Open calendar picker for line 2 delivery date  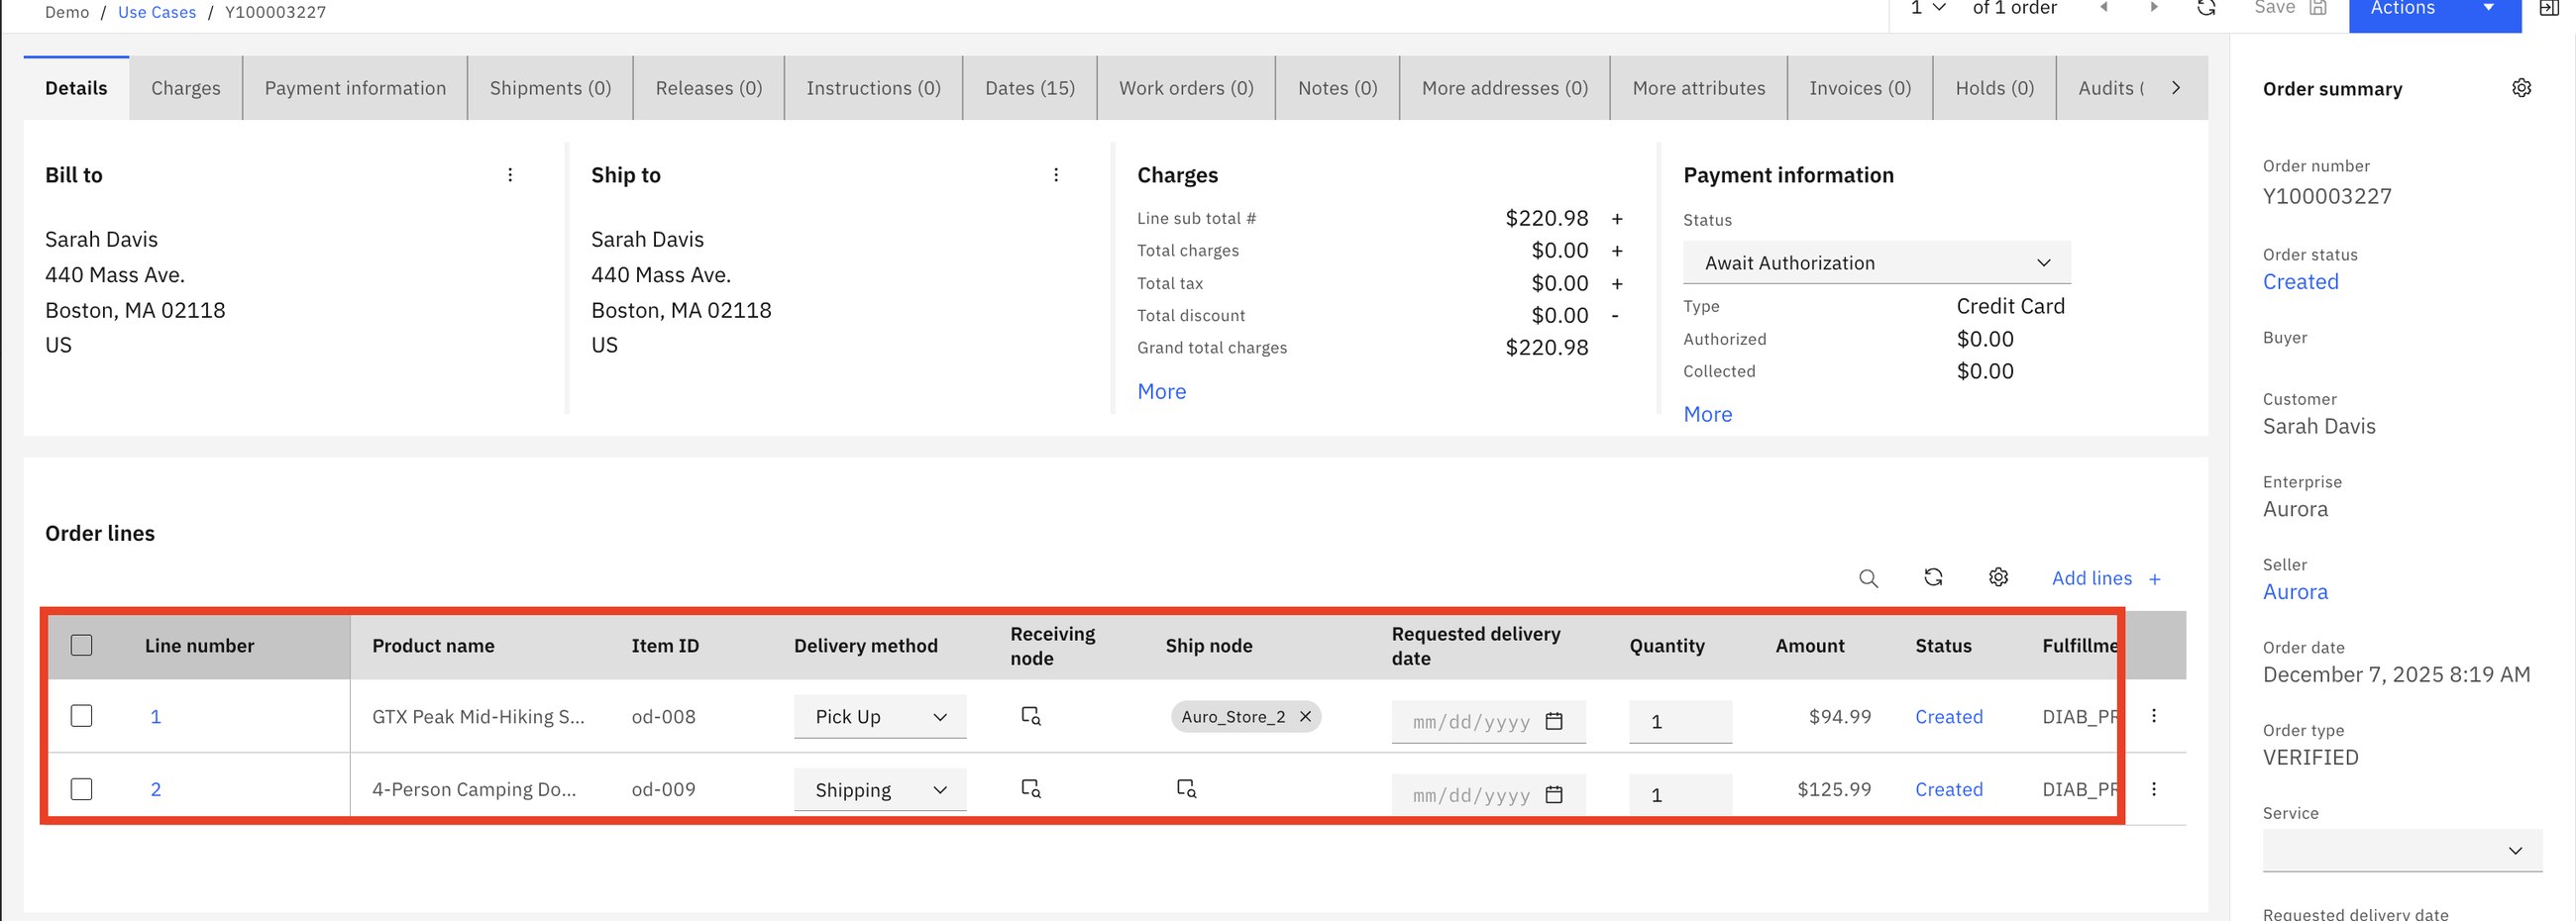point(1554,795)
